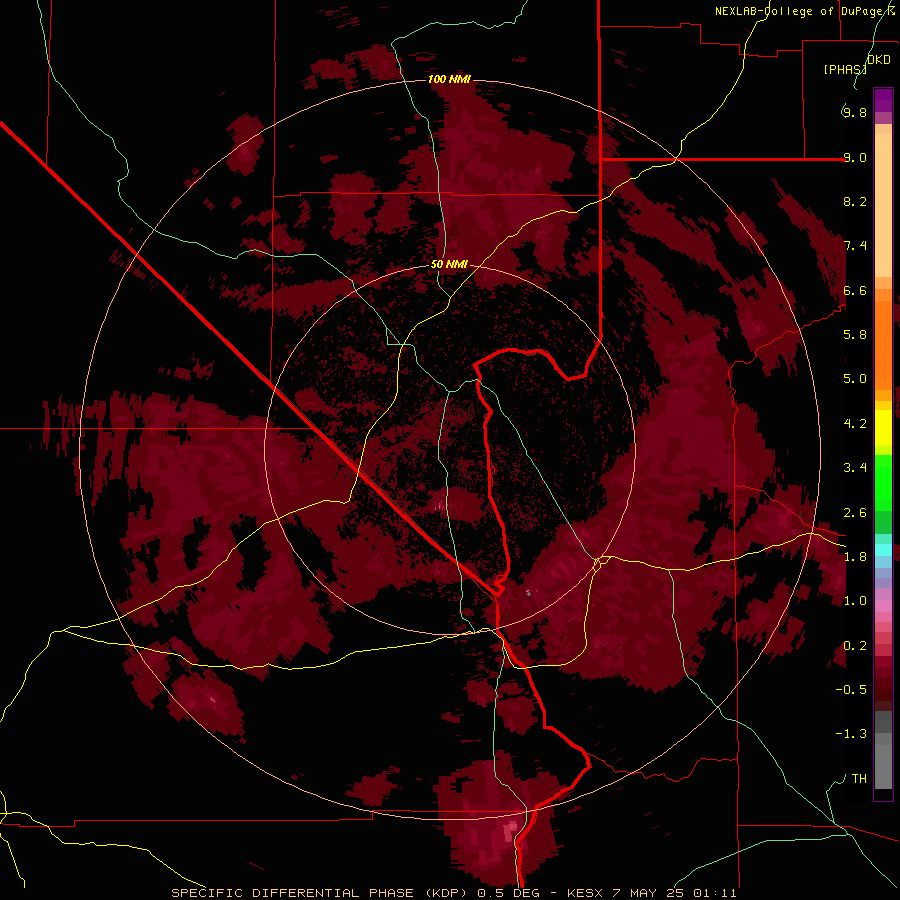Pick the pink segment of the color bar

pyautogui.click(x=883, y=606)
